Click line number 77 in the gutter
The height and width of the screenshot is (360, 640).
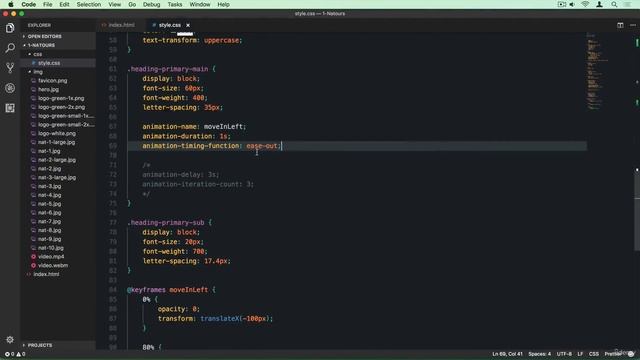pyautogui.click(x=113, y=222)
